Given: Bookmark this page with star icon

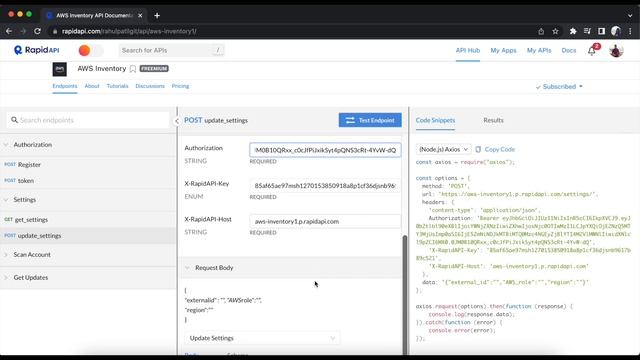Looking at the screenshot, I should point(555,31).
